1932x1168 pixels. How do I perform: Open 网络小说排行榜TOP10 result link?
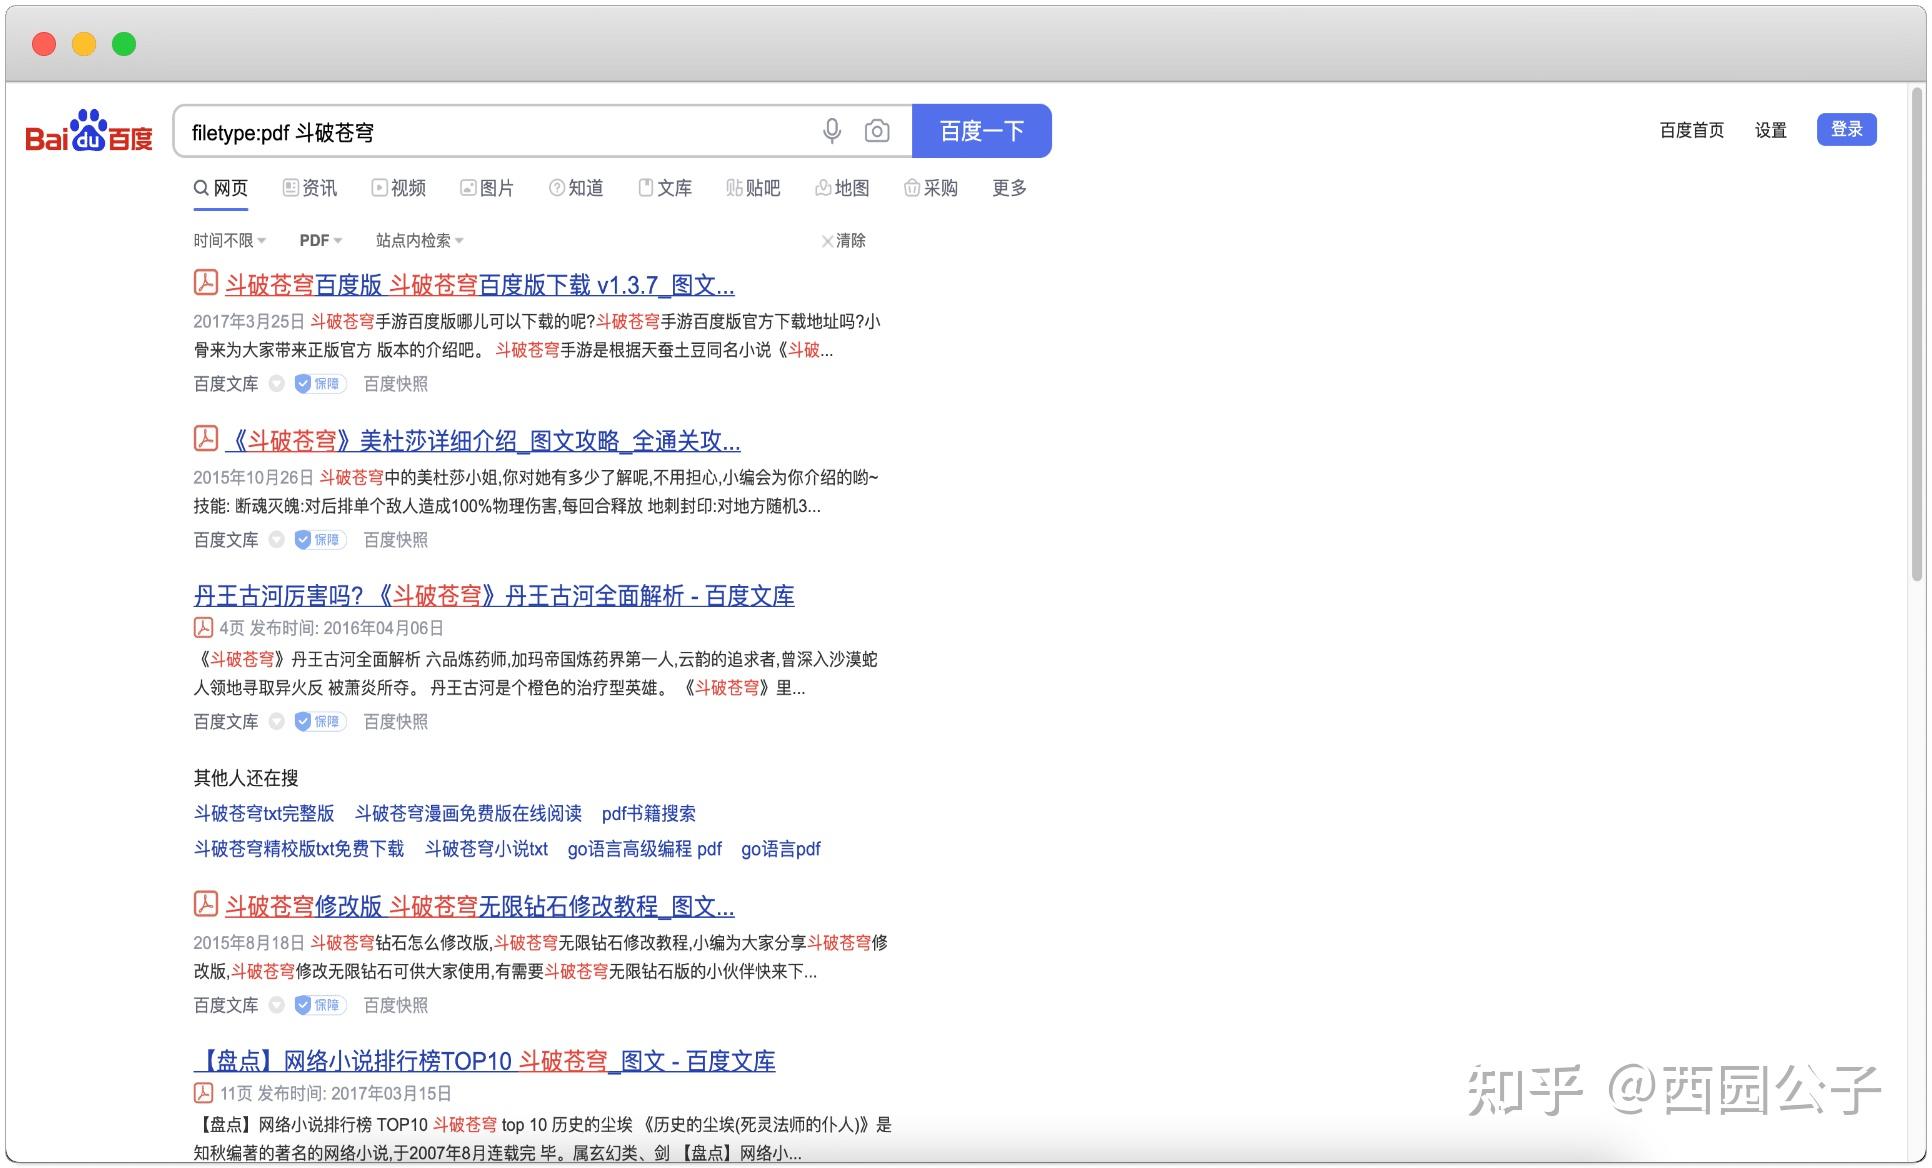[x=484, y=1061]
